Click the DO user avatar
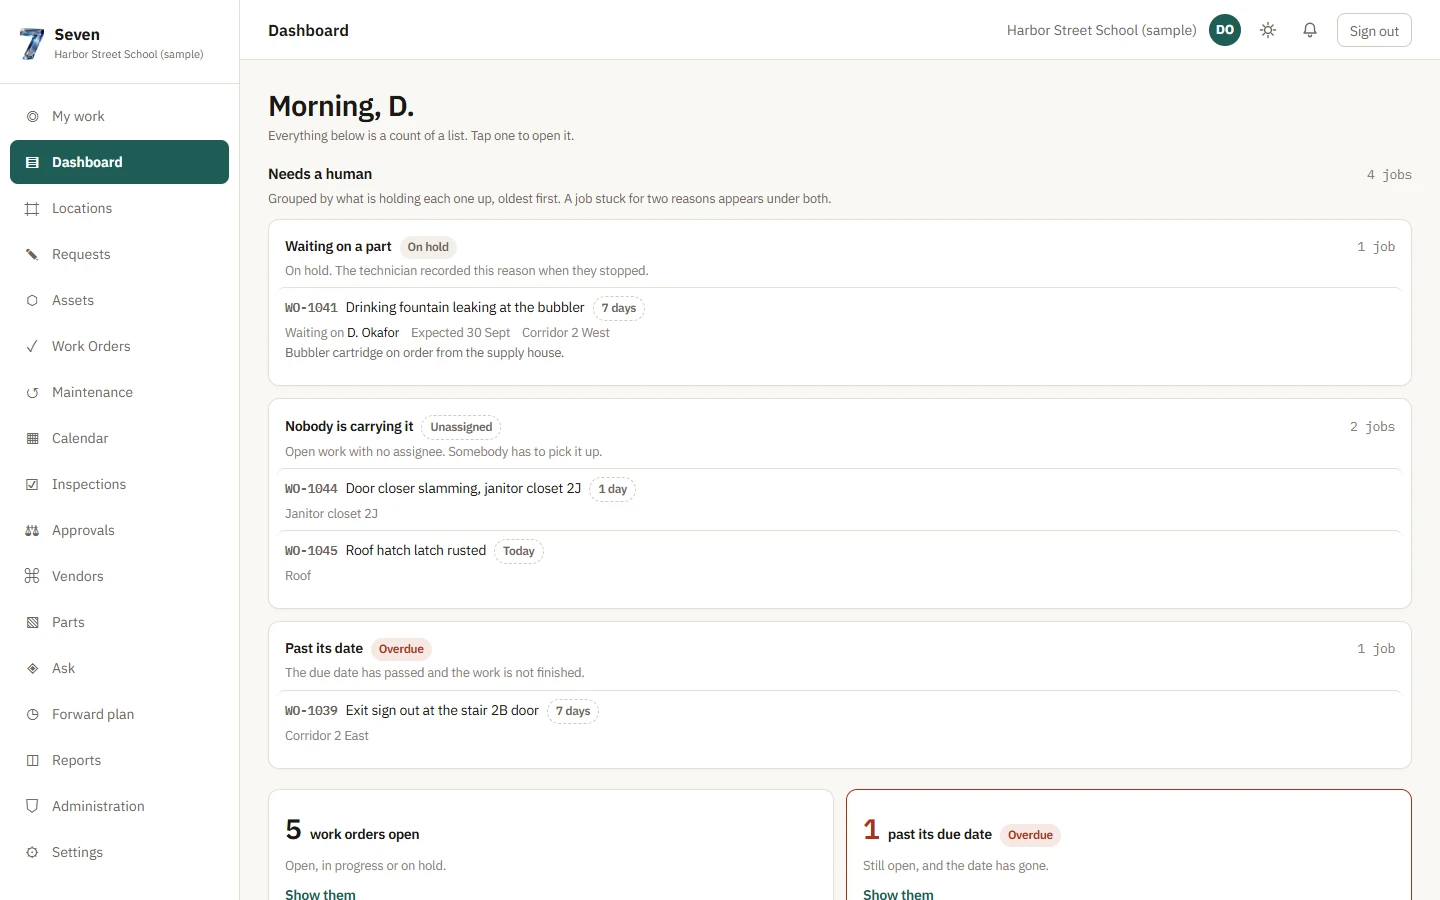Viewport: 1440px width, 900px height. coord(1225,30)
